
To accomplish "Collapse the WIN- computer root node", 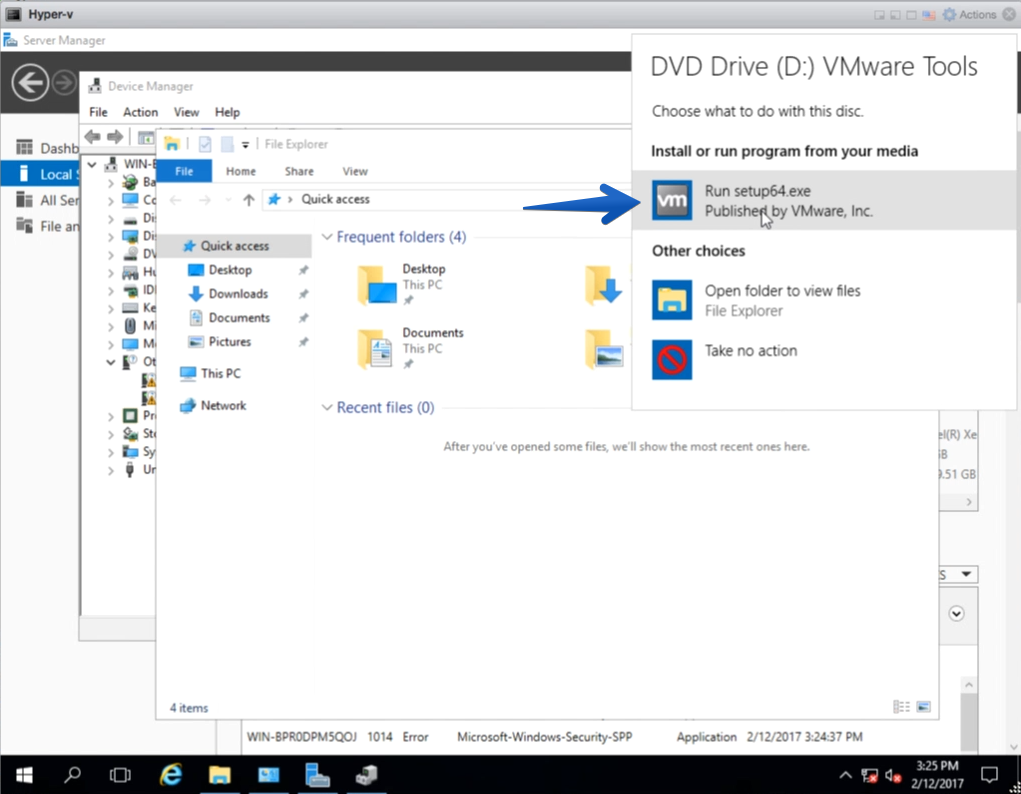I will coord(92,164).
